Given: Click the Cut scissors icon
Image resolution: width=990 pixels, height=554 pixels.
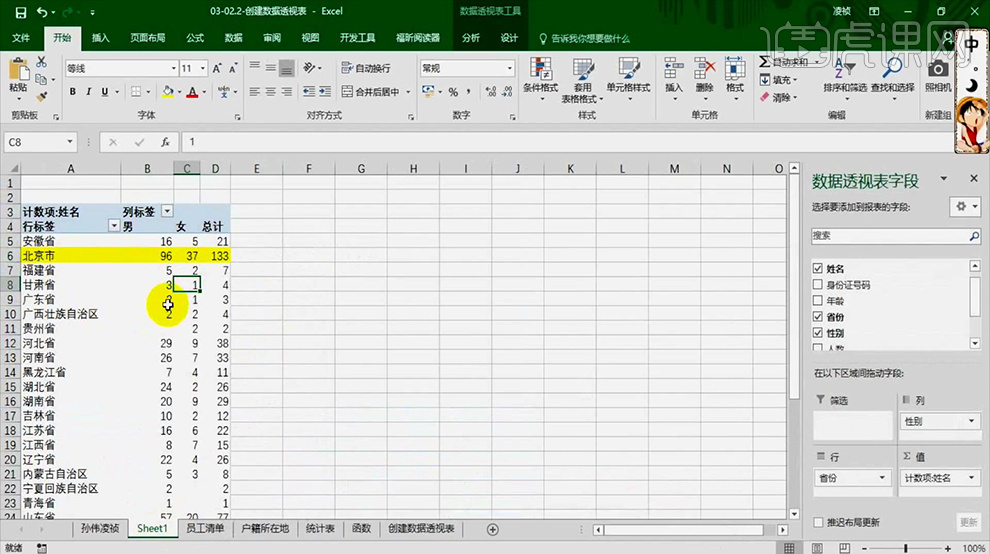Looking at the screenshot, I should point(42,62).
